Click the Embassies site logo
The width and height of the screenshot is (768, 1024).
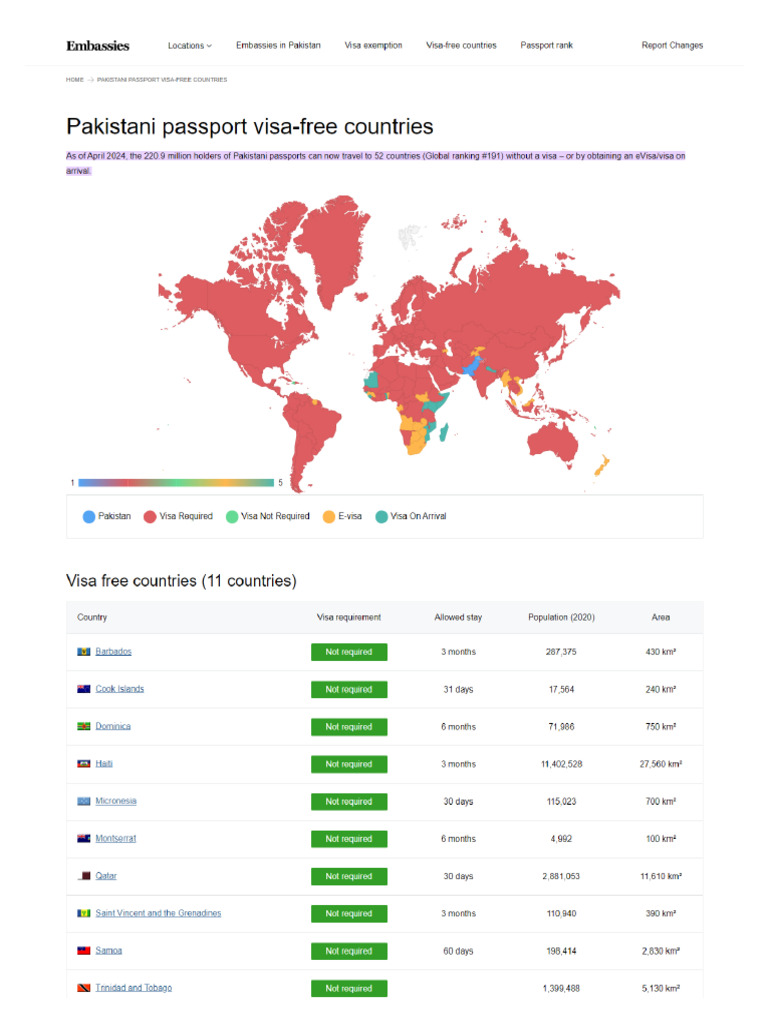(x=97, y=46)
